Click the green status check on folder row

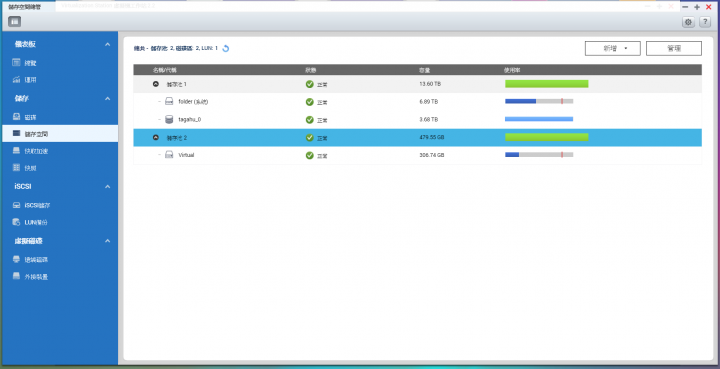pos(309,101)
